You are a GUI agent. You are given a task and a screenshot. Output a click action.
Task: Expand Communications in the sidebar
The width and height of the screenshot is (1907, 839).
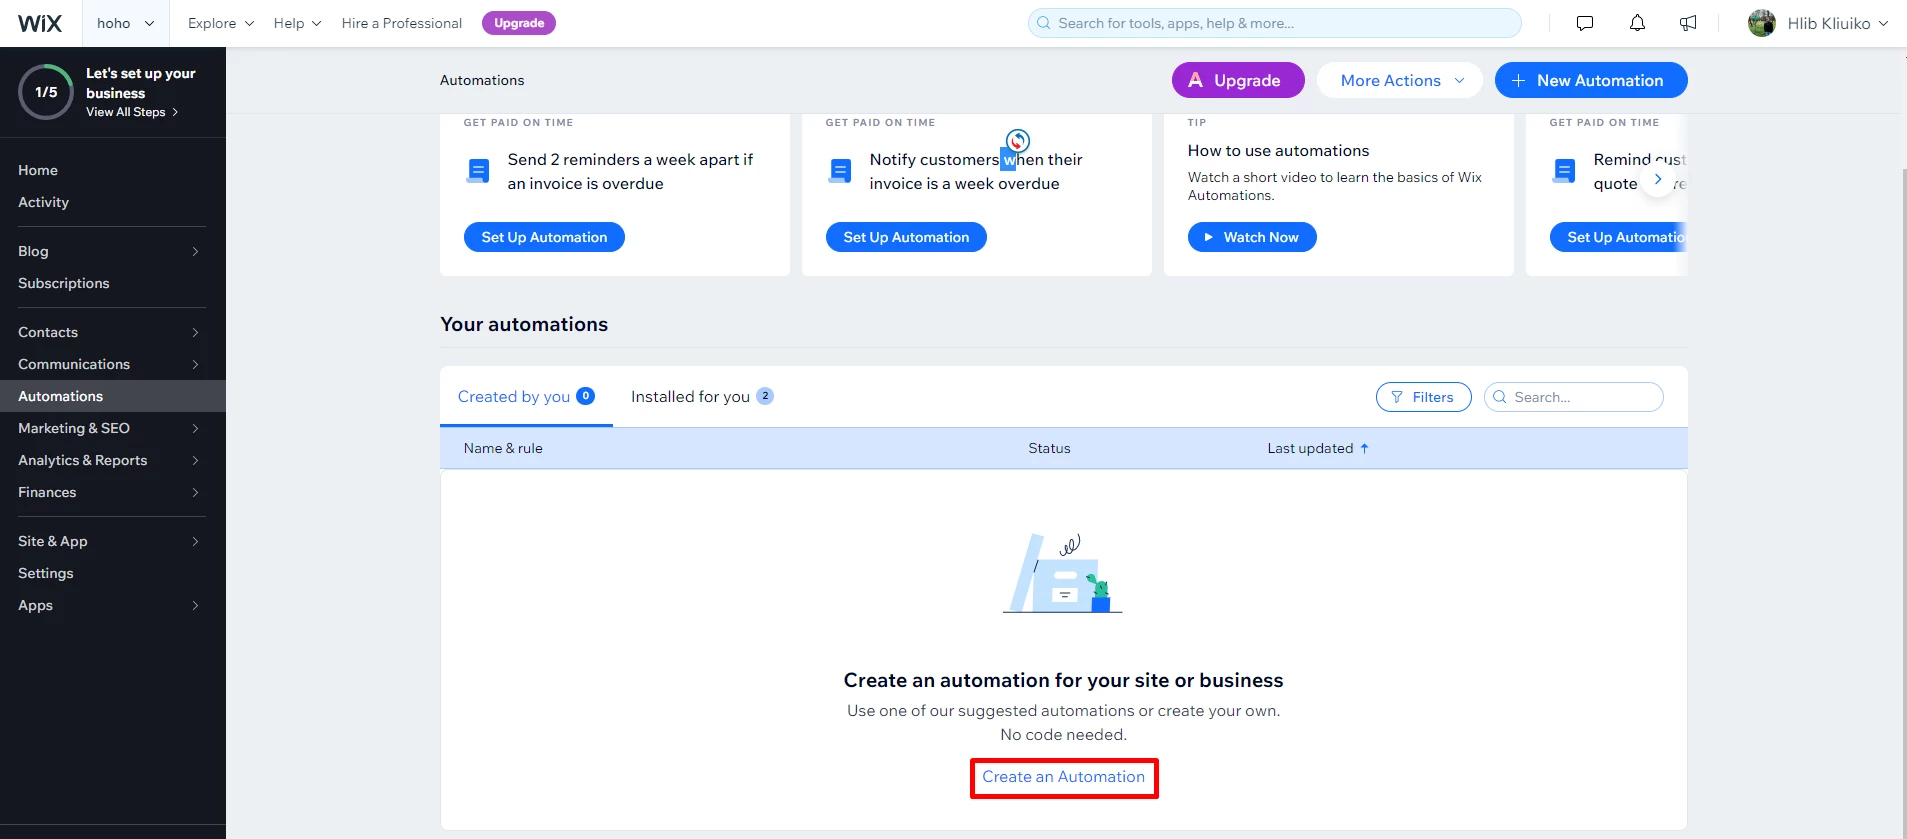tap(113, 364)
